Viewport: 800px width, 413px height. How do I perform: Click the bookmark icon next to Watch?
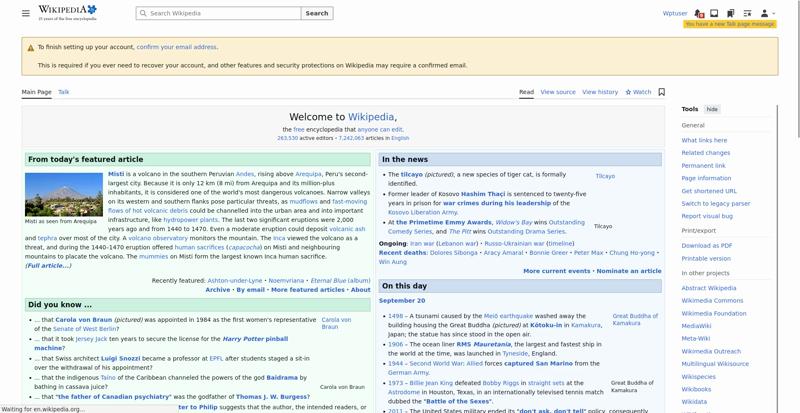(x=662, y=92)
